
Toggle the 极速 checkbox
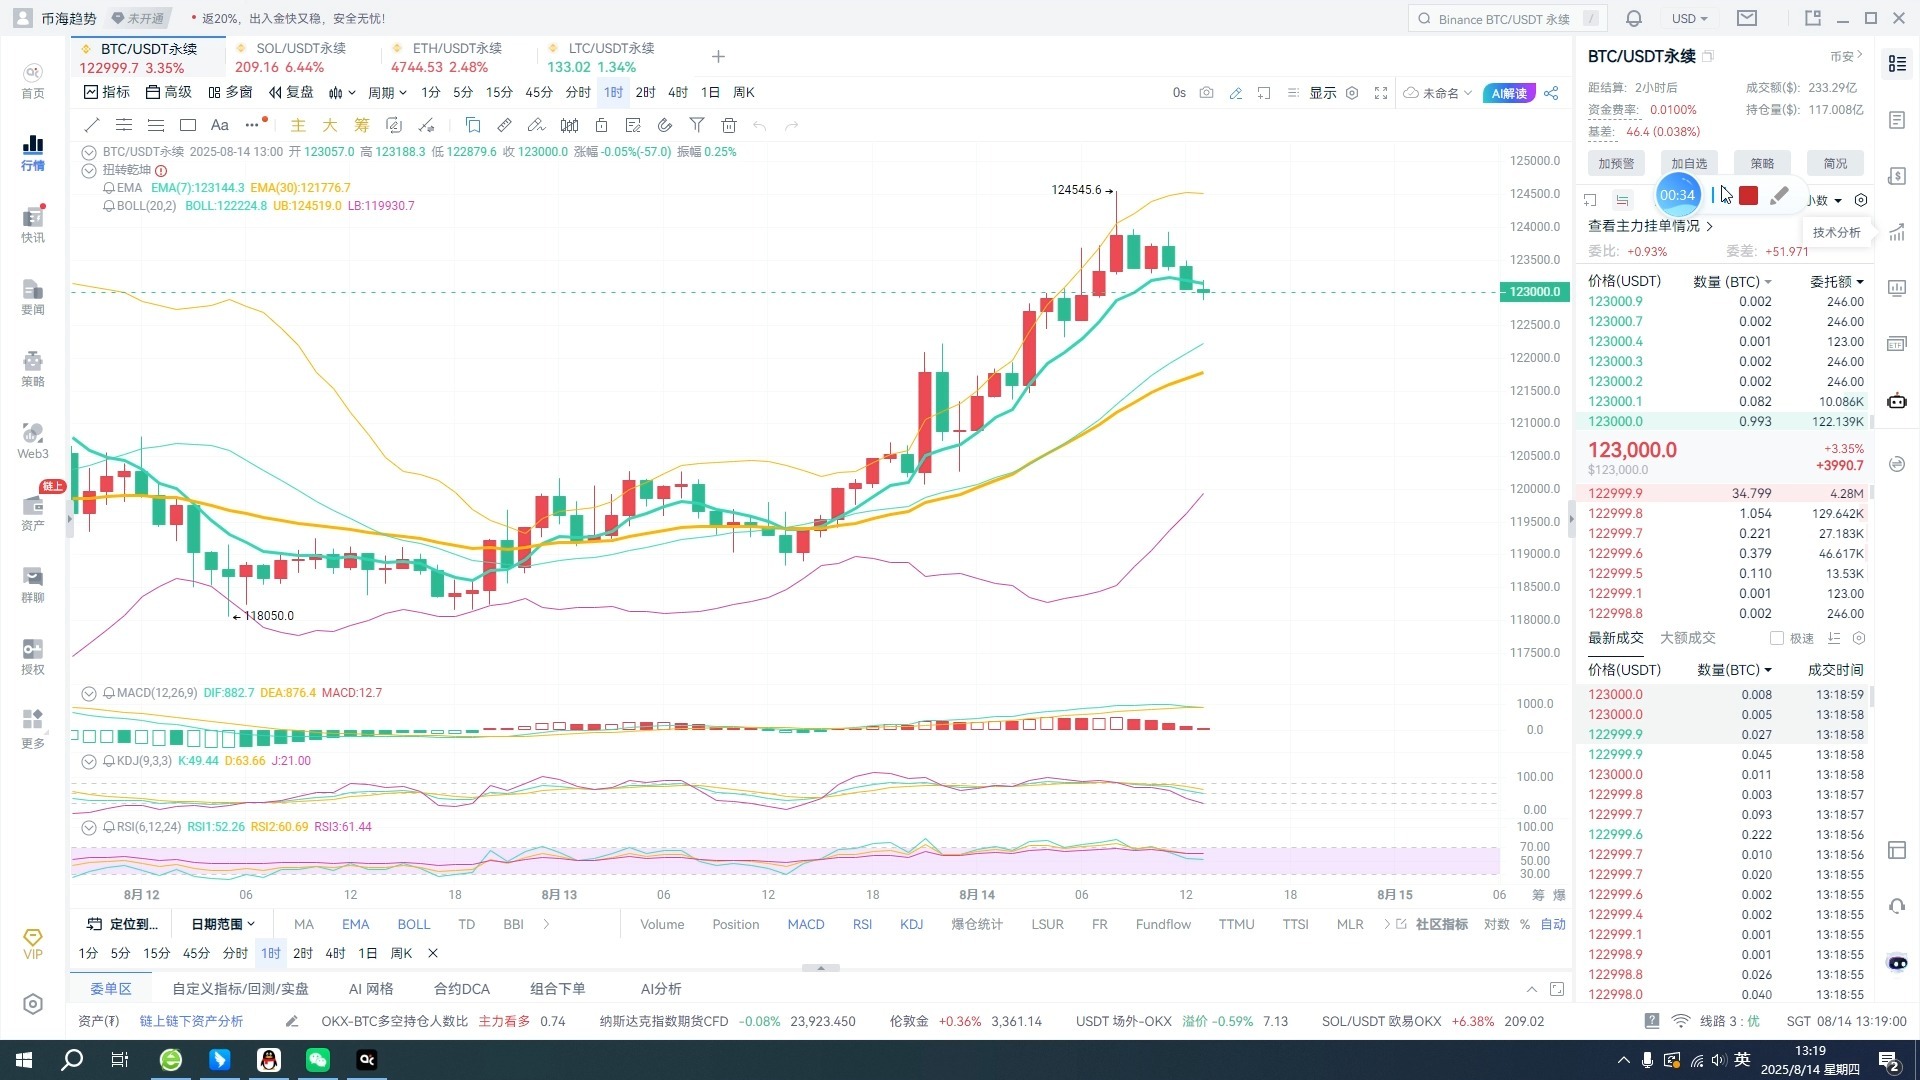pos(1777,638)
